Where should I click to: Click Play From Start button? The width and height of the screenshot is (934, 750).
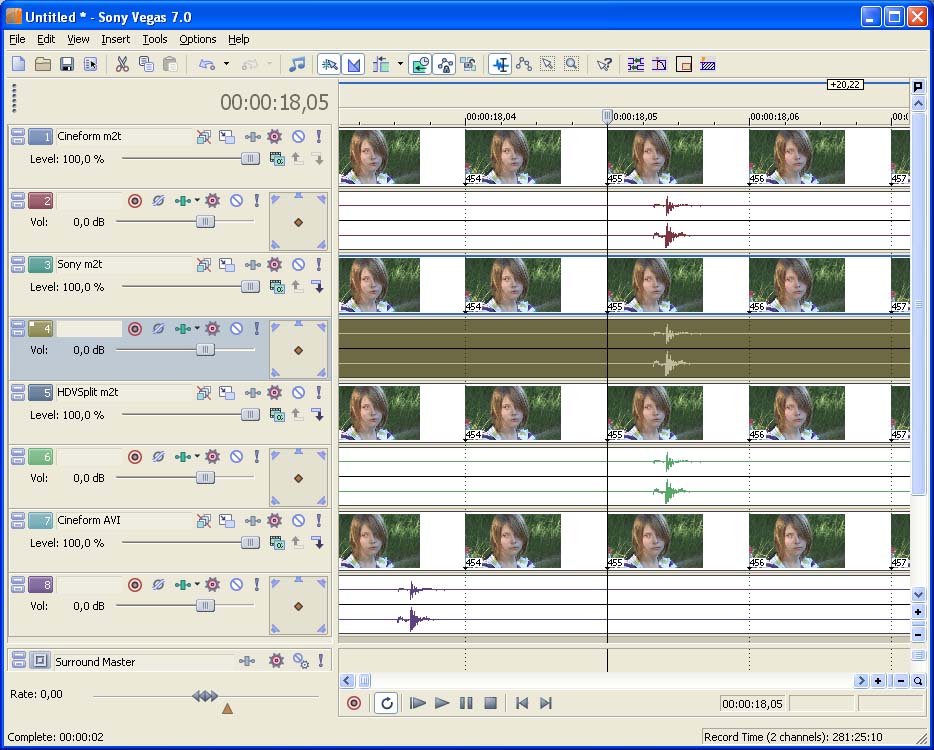pyautogui.click(x=418, y=704)
